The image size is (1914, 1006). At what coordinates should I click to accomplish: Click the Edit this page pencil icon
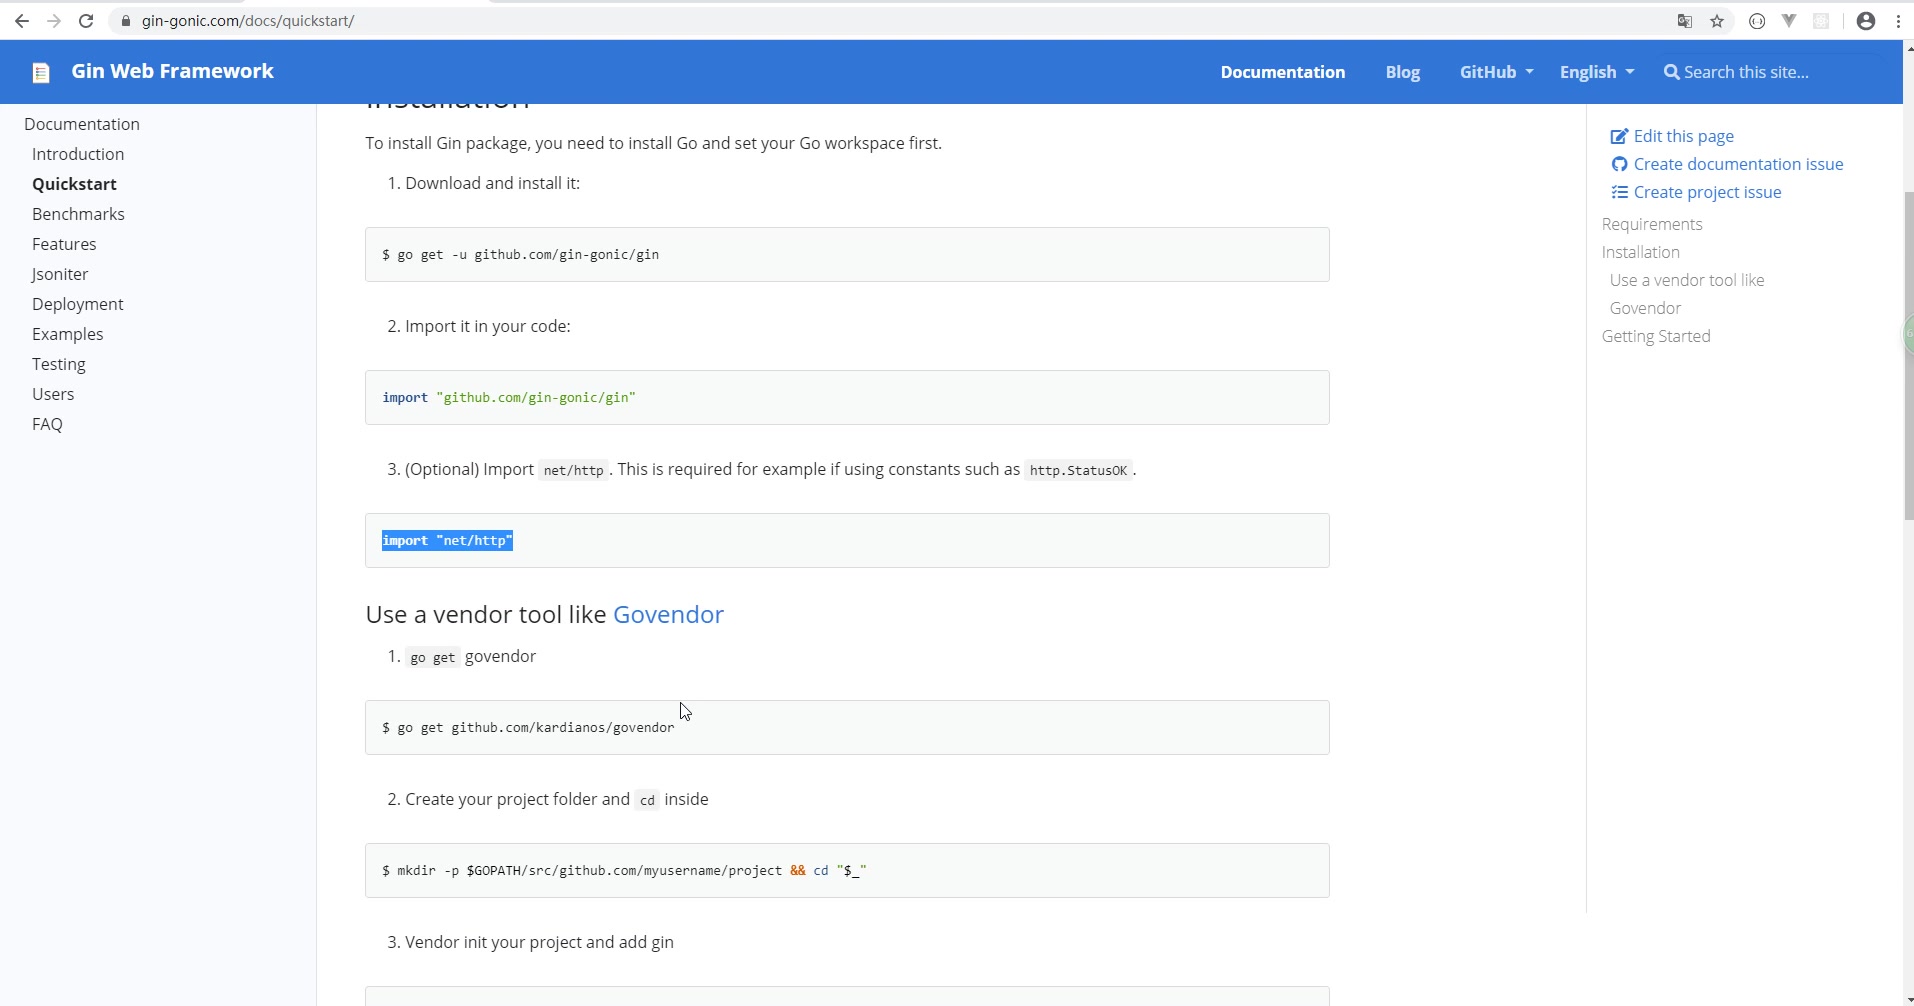[1619, 136]
